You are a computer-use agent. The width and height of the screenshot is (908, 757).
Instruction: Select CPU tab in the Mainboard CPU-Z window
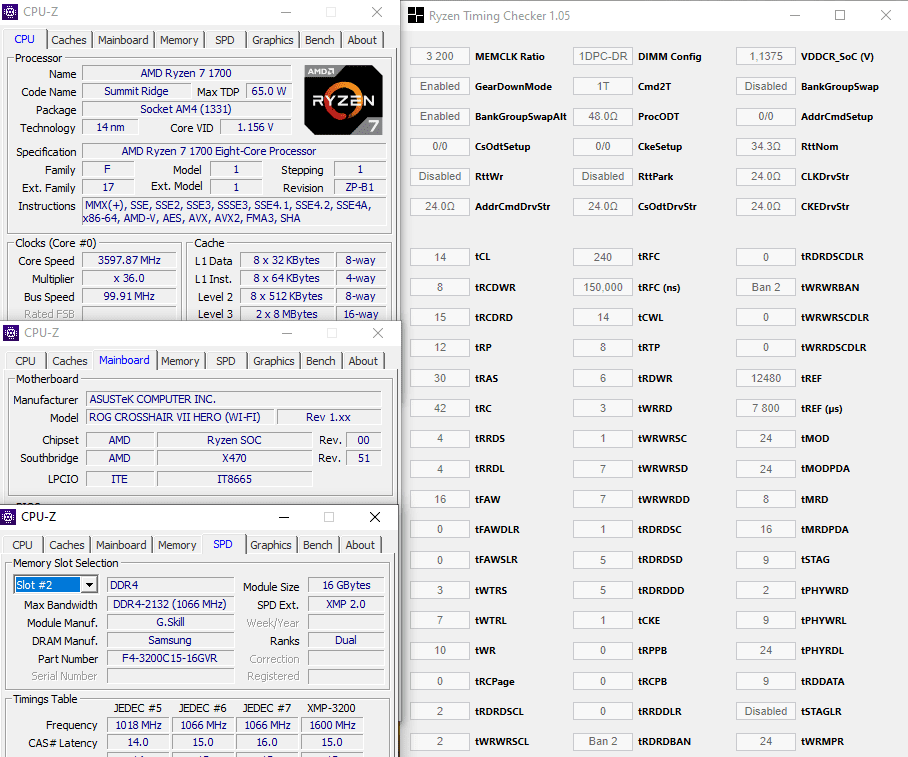point(25,361)
